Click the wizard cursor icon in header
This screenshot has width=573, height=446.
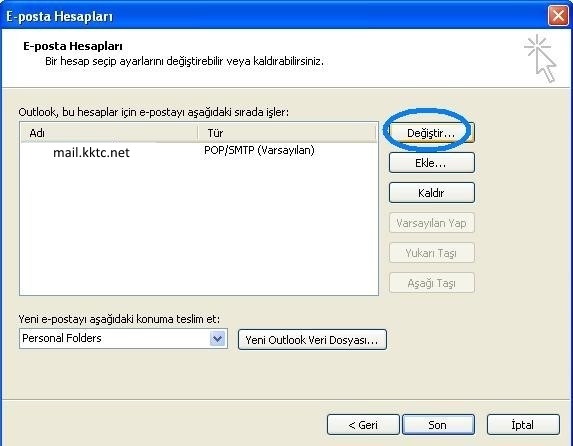(540, 59)
